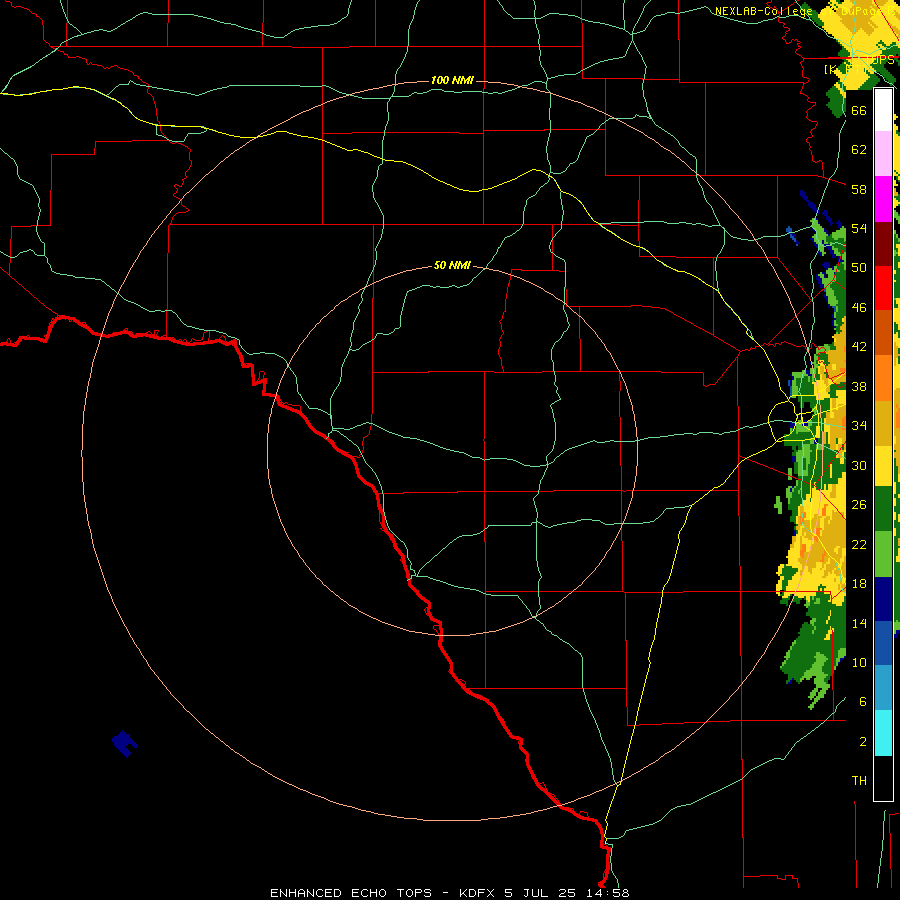Click the "50" scale label

tap(859, 268)
